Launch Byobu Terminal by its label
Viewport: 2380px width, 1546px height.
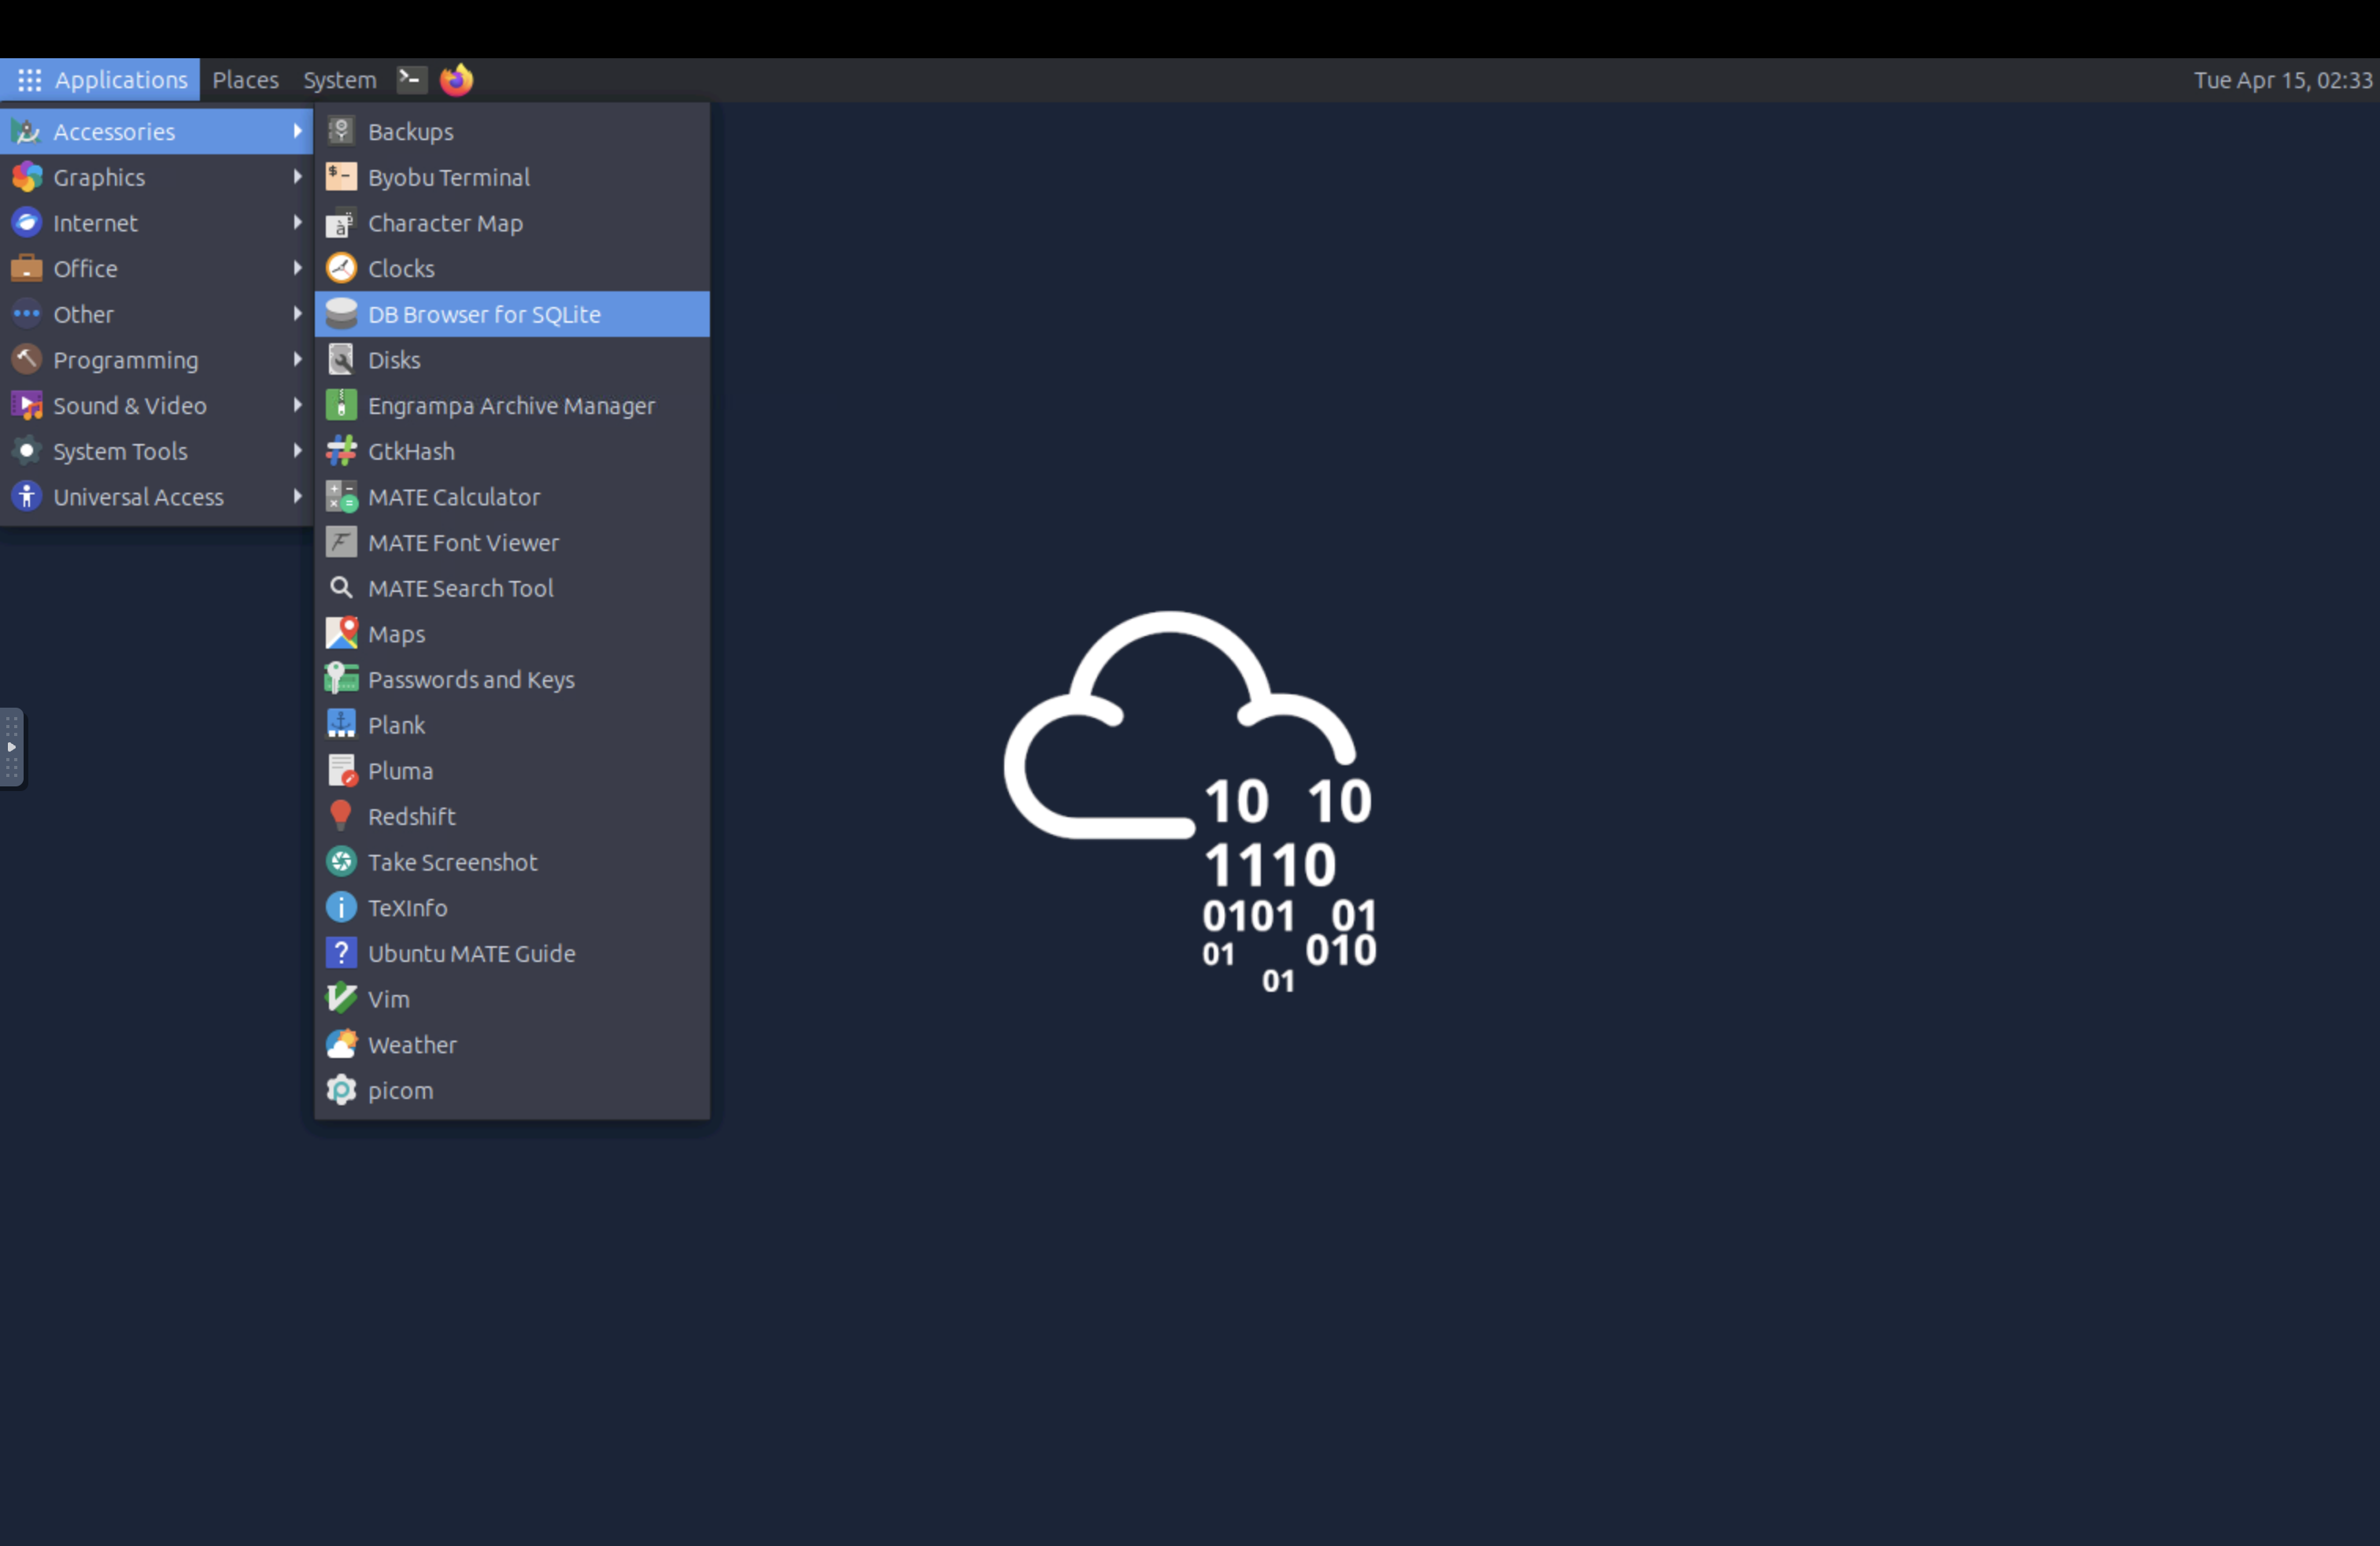coord(449,177)
